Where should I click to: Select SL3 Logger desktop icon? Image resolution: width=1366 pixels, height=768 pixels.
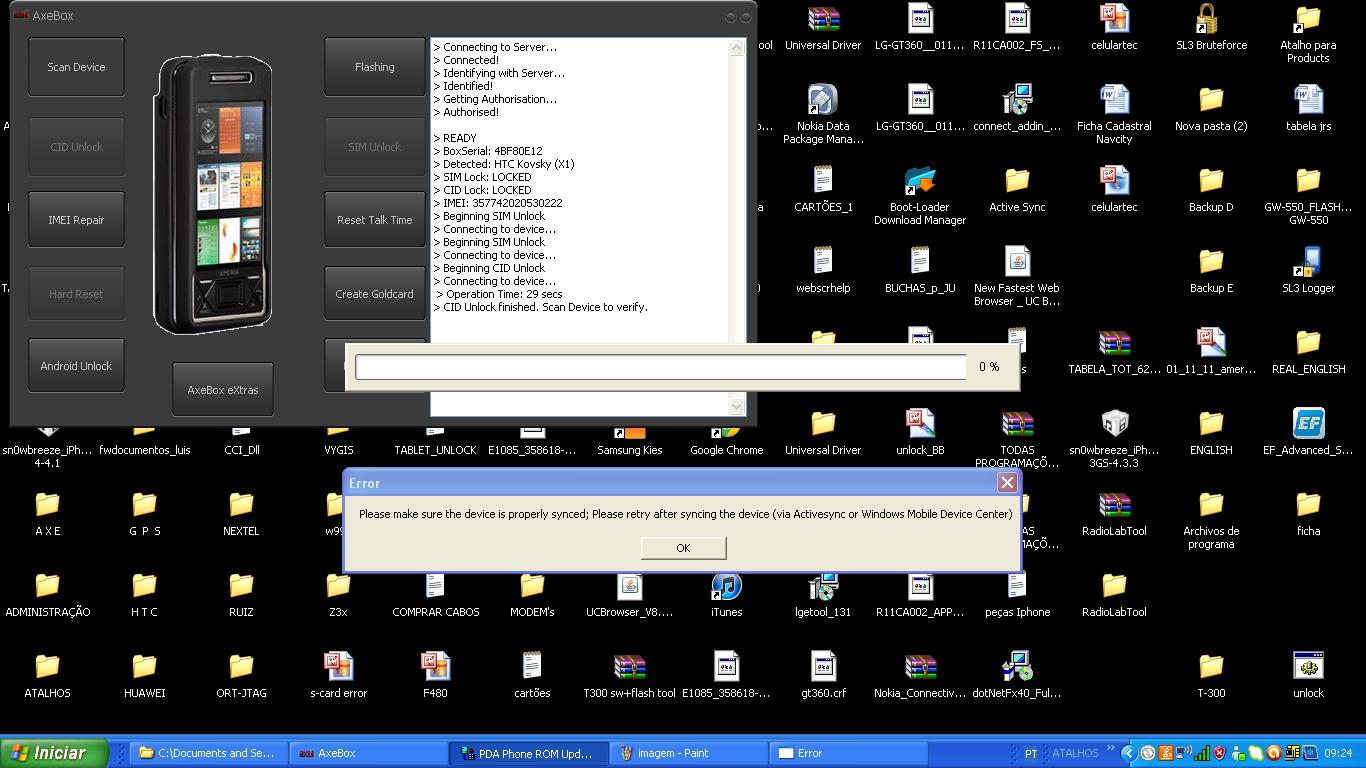[x=1308, y=262]
